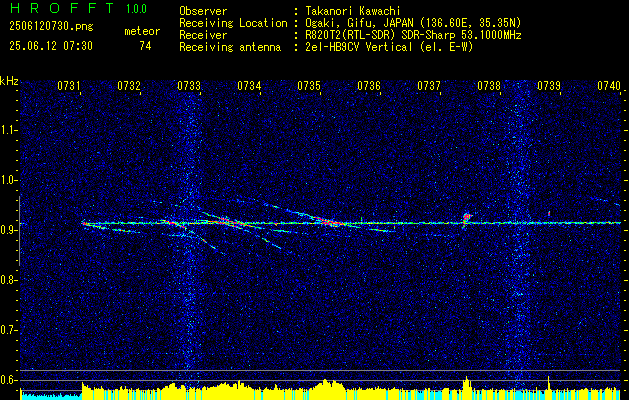
Task: Click frequency axis label 1.0
Action: tap(7, 180)
